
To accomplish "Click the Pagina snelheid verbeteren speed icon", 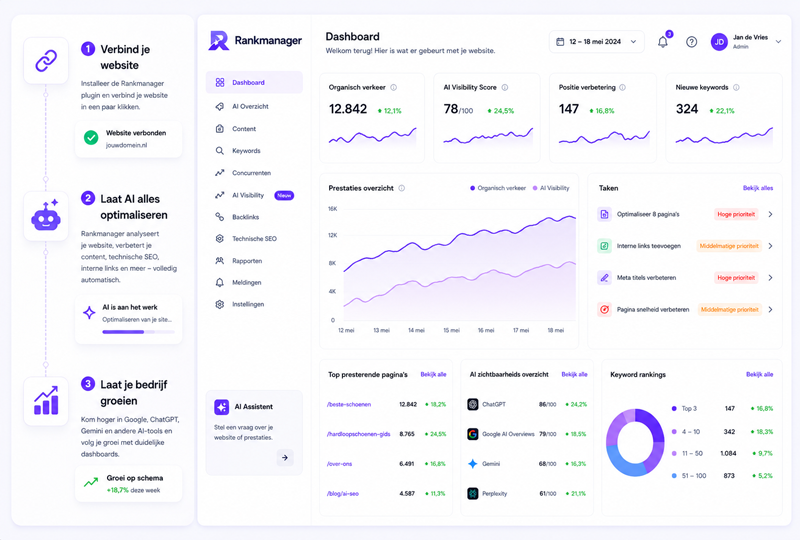I will 604,309.
